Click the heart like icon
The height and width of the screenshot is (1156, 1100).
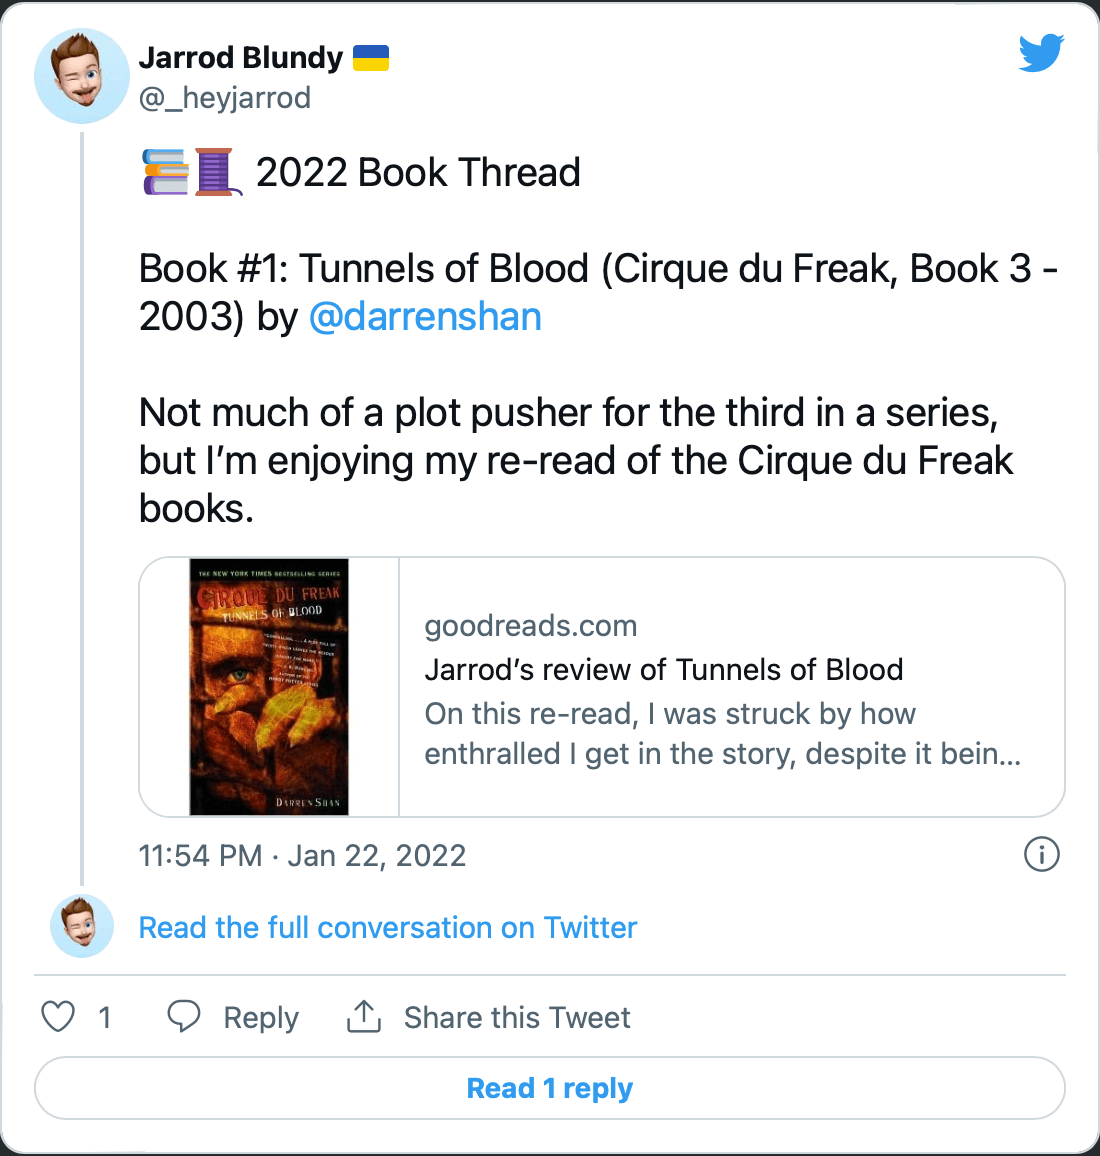(58, 1017)
